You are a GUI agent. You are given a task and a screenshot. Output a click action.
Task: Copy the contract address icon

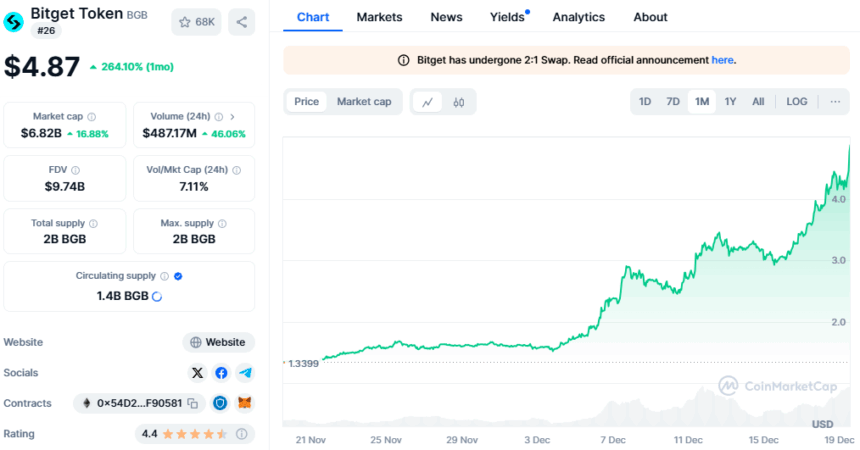point(193,403)
